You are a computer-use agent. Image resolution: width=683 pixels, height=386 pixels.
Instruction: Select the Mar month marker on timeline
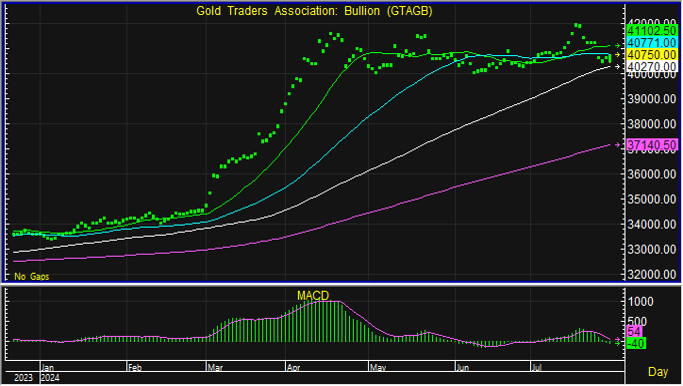215,368
